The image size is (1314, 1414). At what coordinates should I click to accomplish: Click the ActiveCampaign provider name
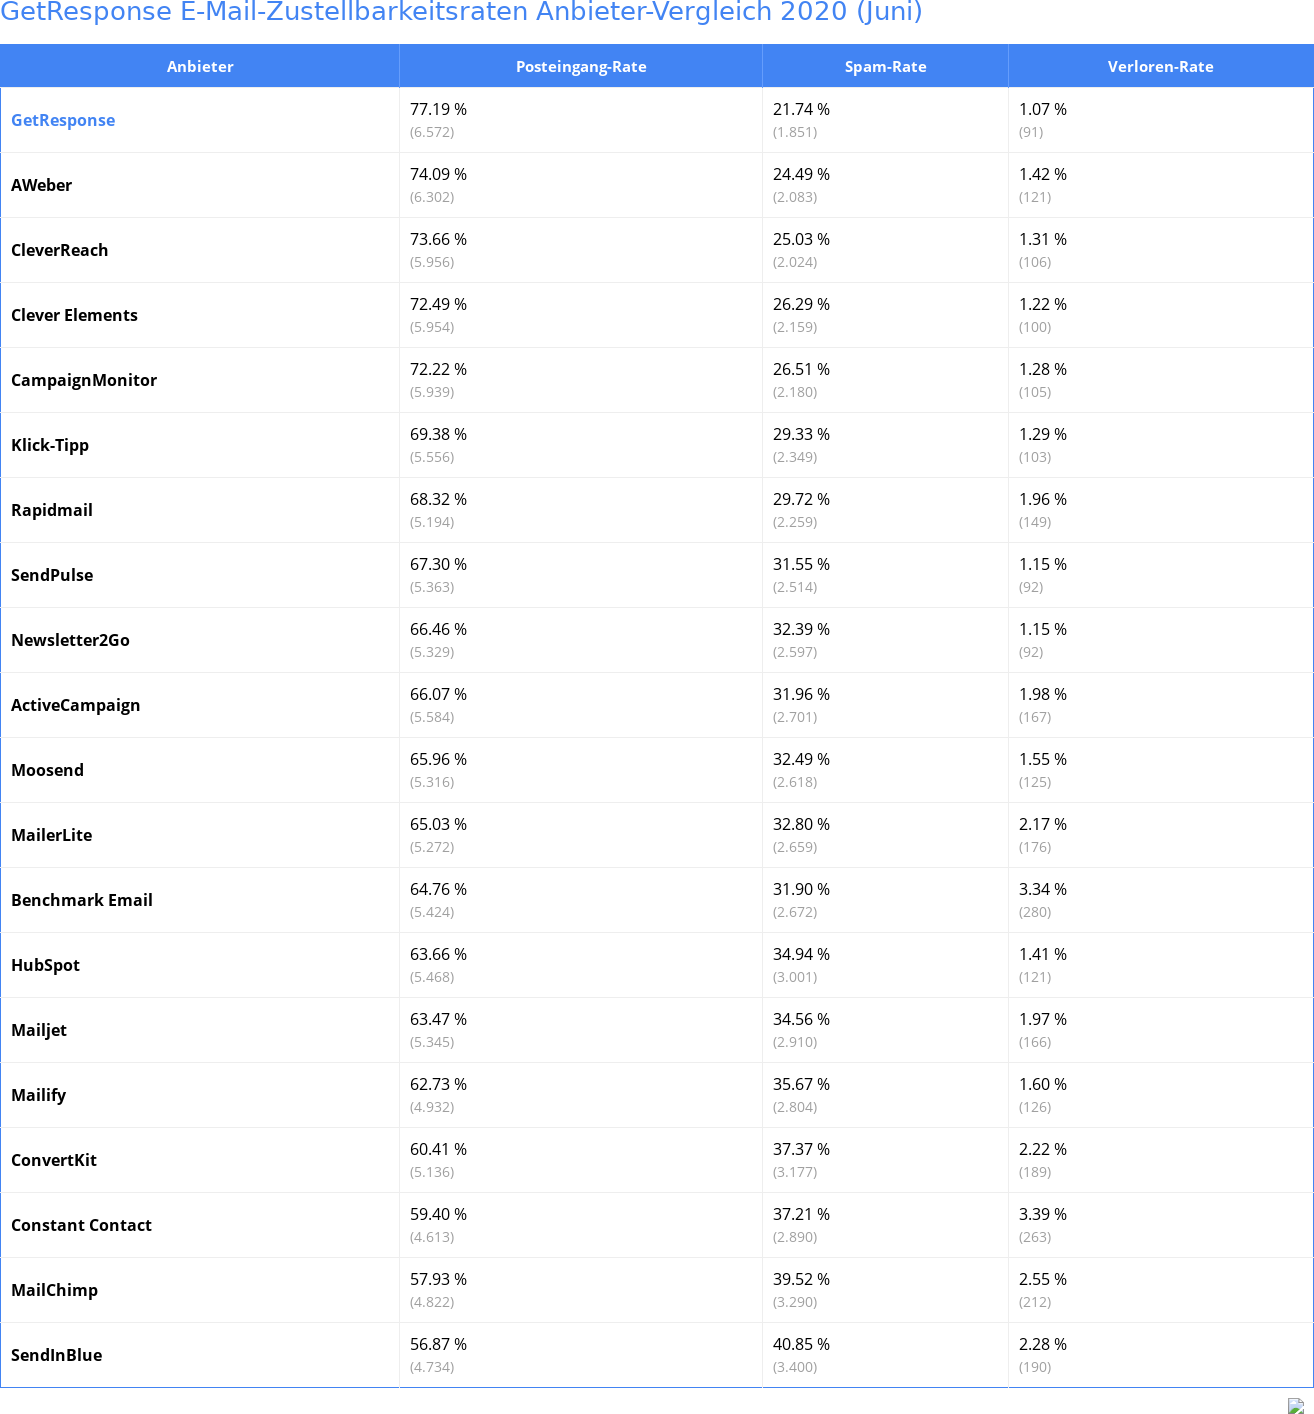76,705
